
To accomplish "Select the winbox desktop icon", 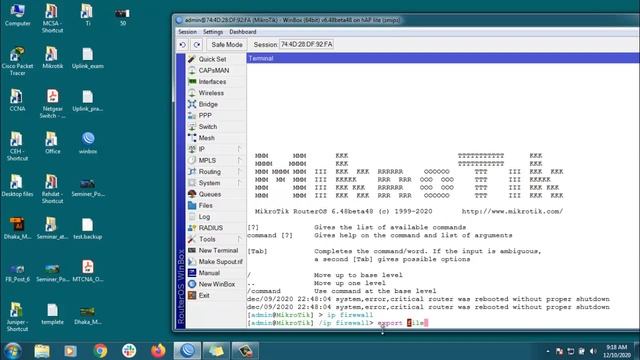I will (x=88, y=143).
